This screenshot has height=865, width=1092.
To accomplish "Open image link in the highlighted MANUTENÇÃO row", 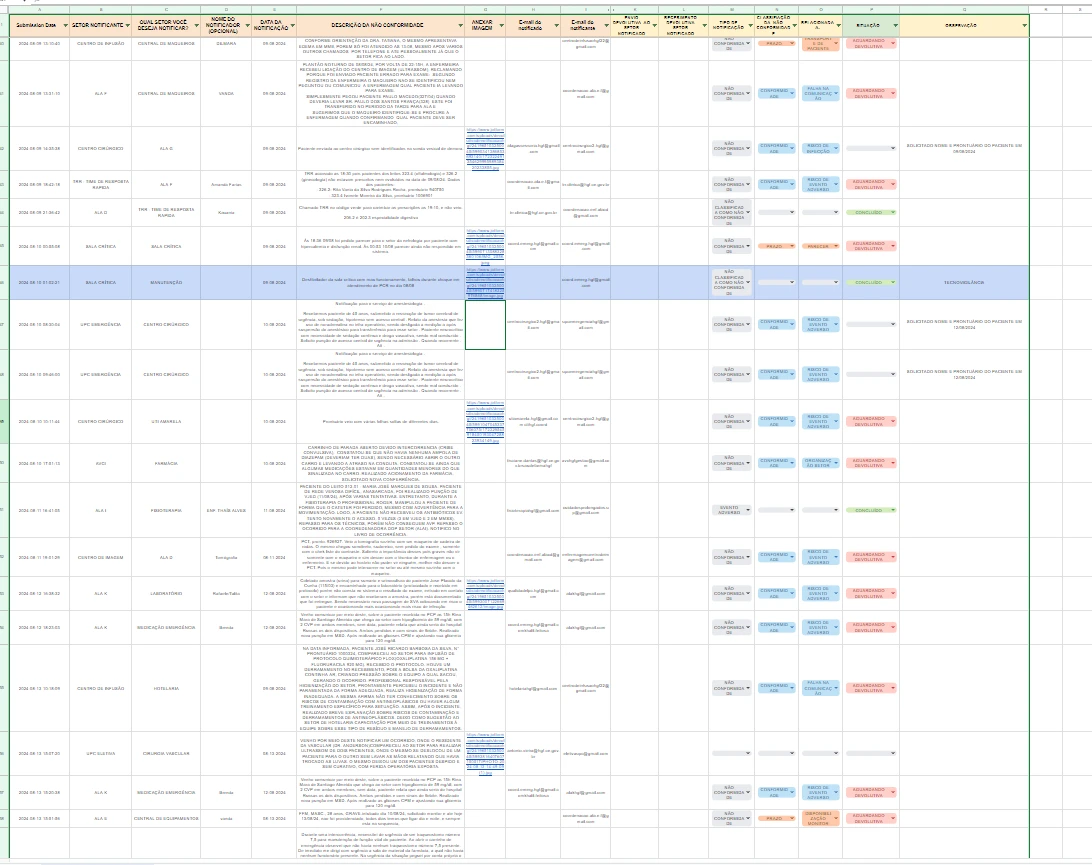I will [x=486, y=283].
